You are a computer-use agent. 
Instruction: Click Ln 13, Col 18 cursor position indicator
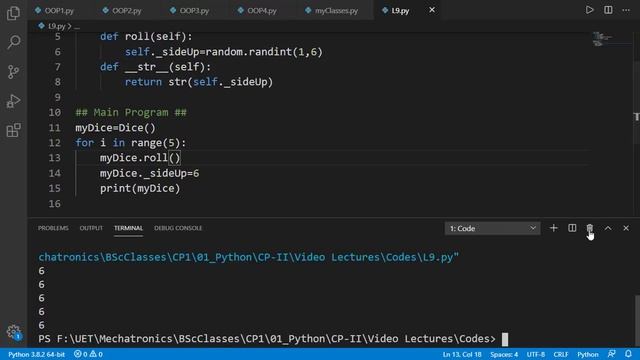coord(462,354)
